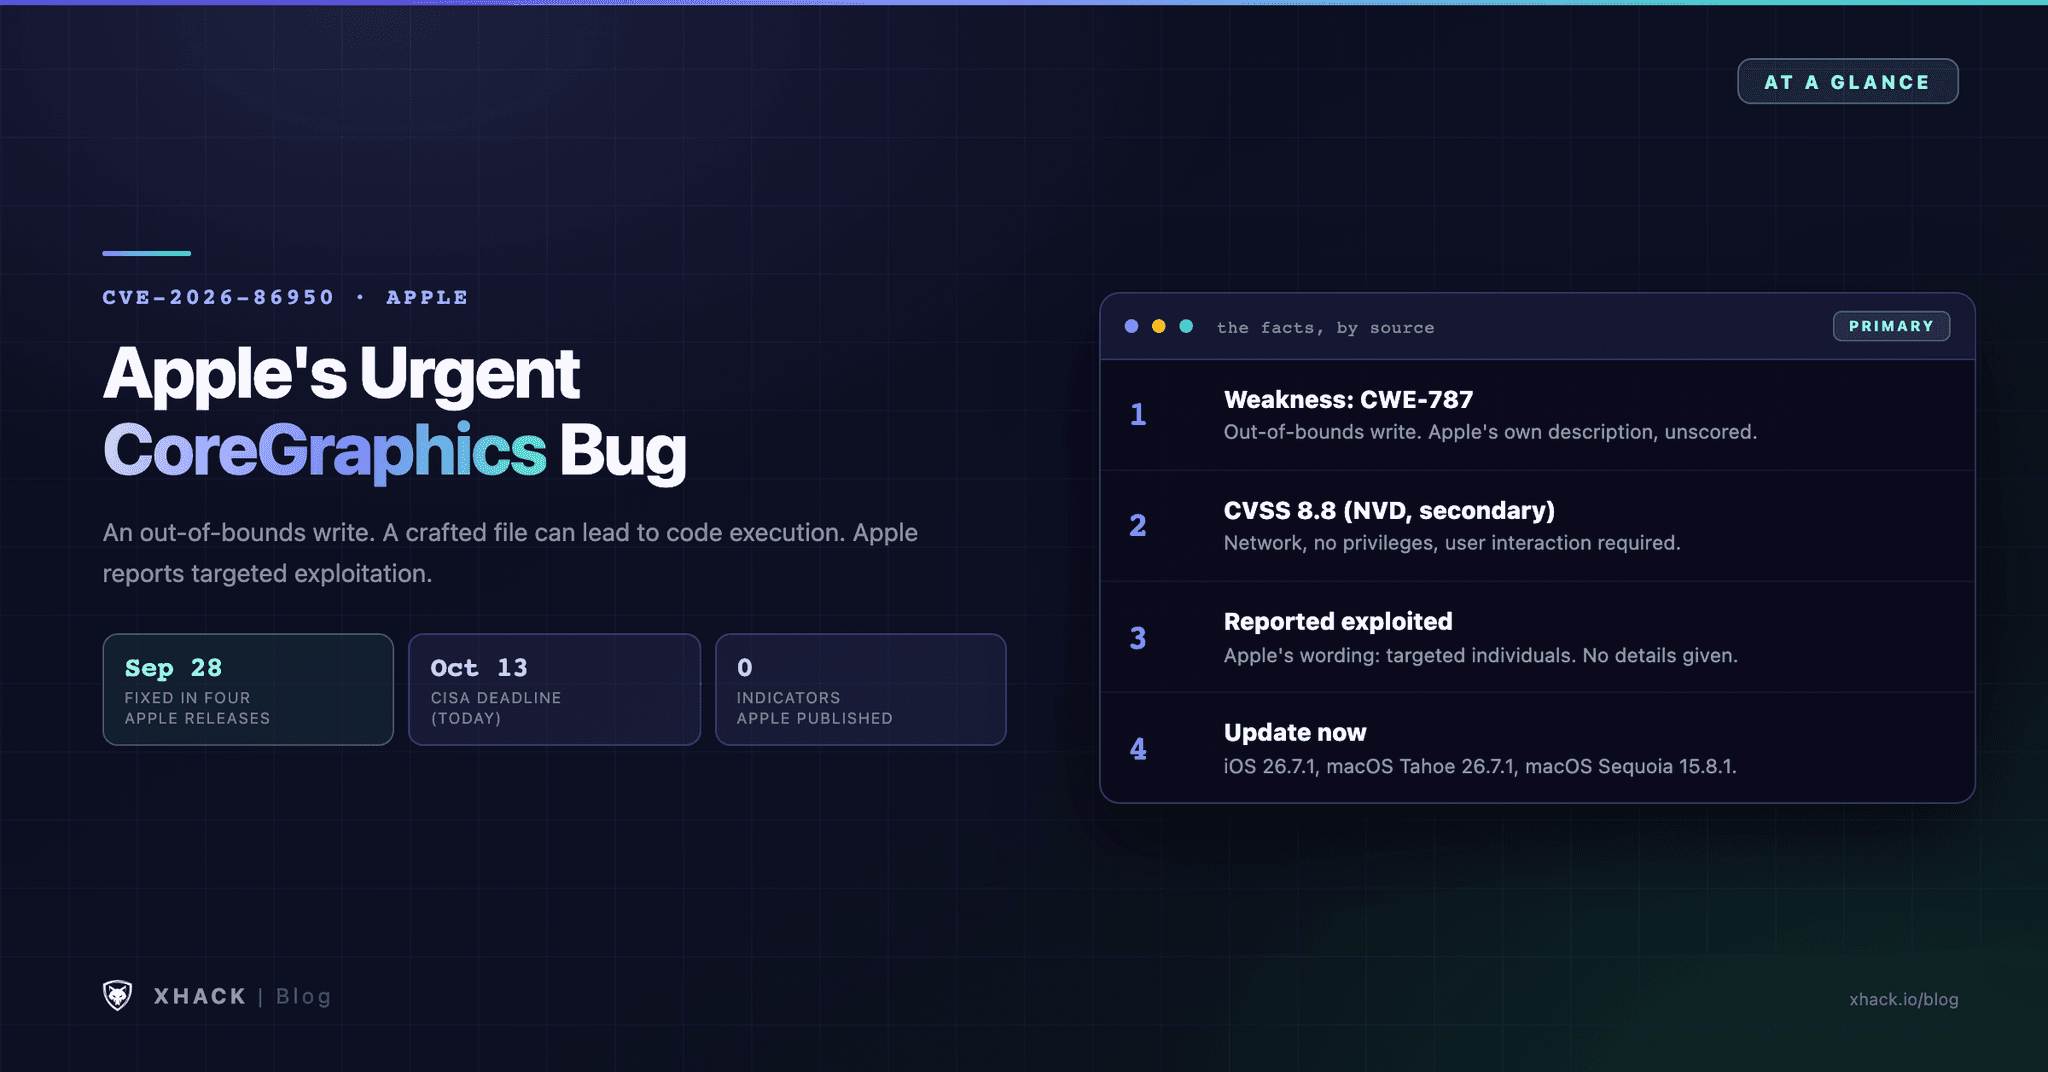This screenshot has width=2048, height=1072.
Task: Click the teal window dot
Action: click(1186, 326)
